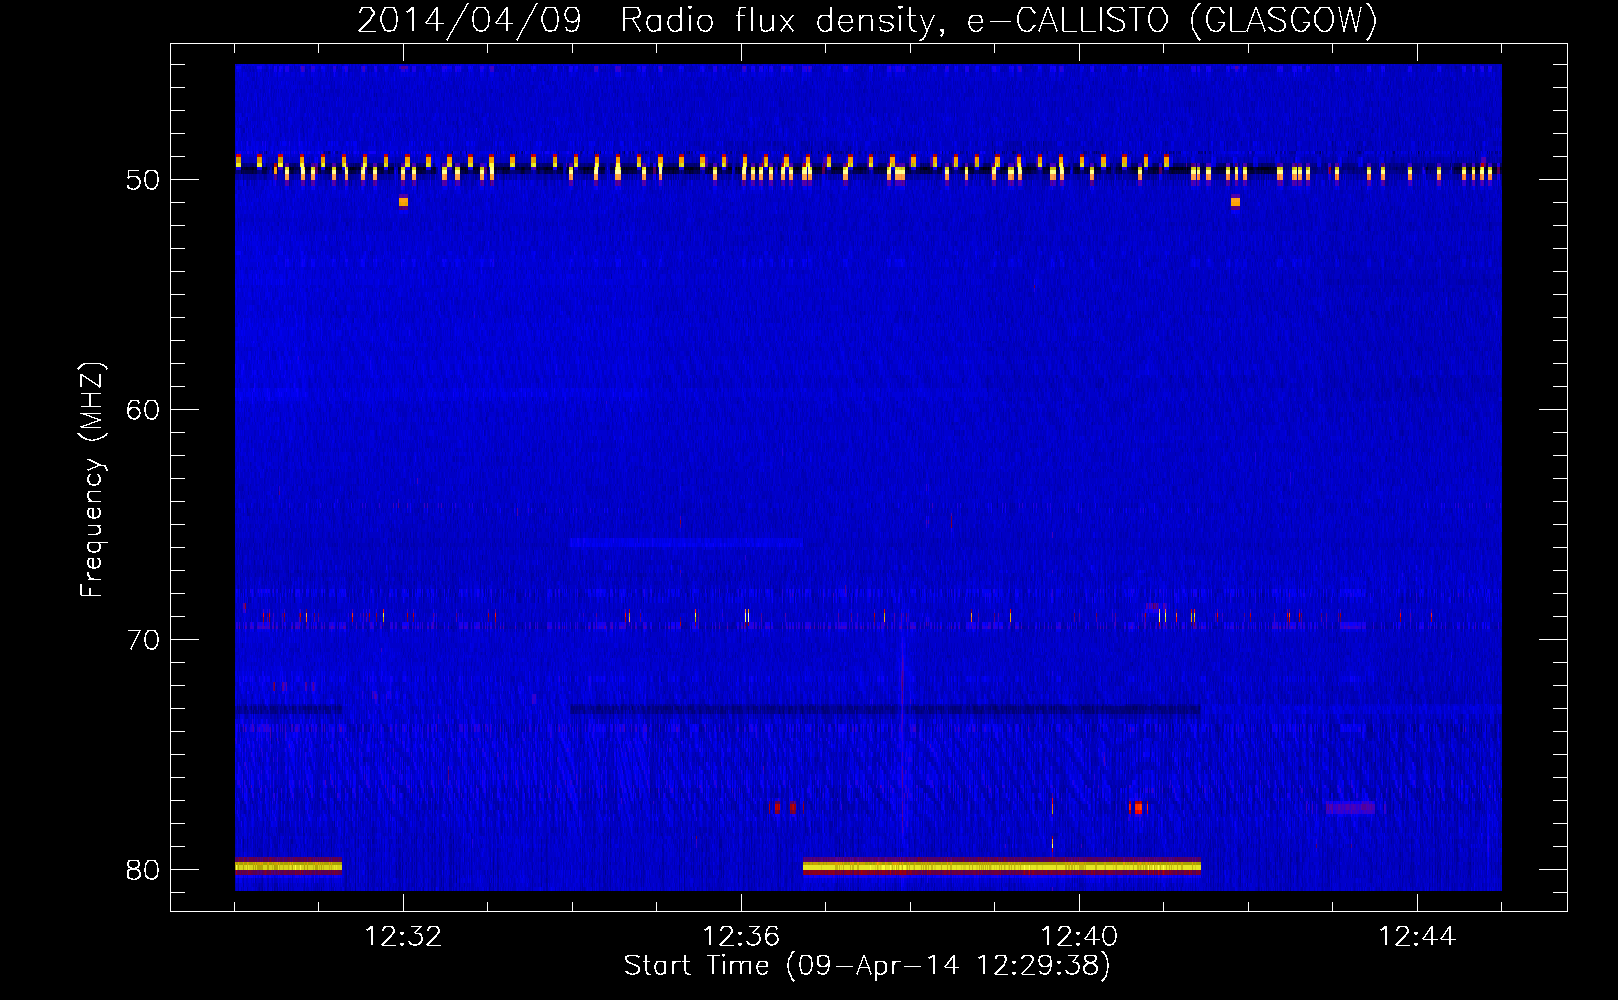The image size is (1618, 1000).
Task: Click the purple patch near 77 MHz around 12:43
Action: click(x=1350, y=807)
